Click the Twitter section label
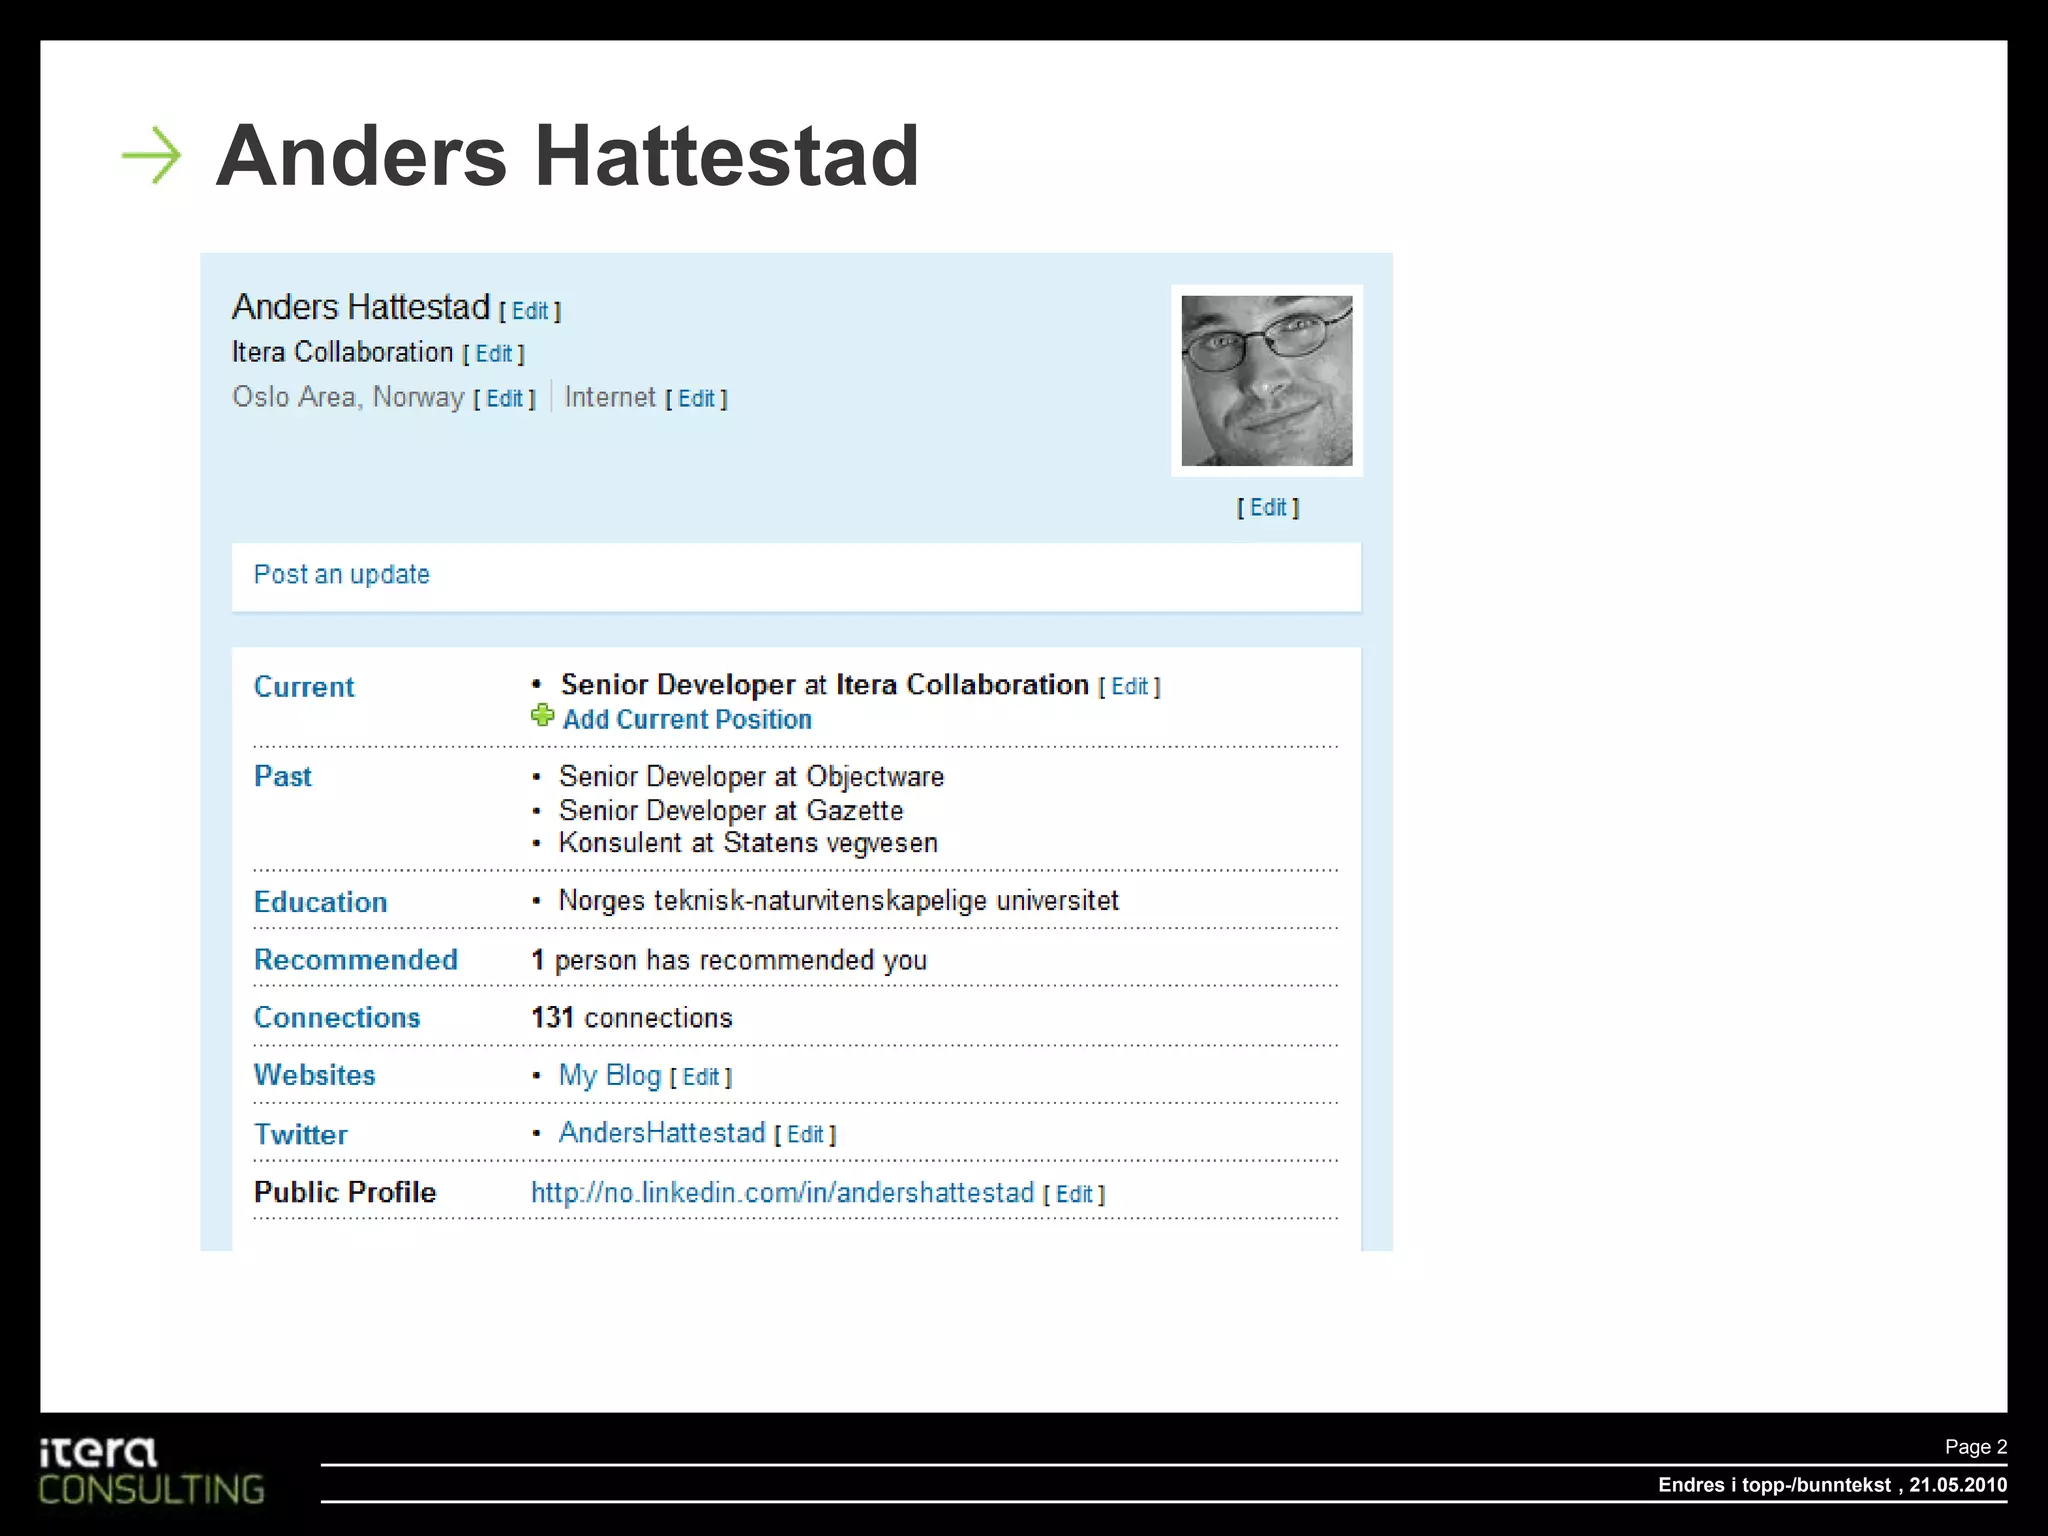This screenshot has width=2048, height=1536. click(x=301, y=1135)
